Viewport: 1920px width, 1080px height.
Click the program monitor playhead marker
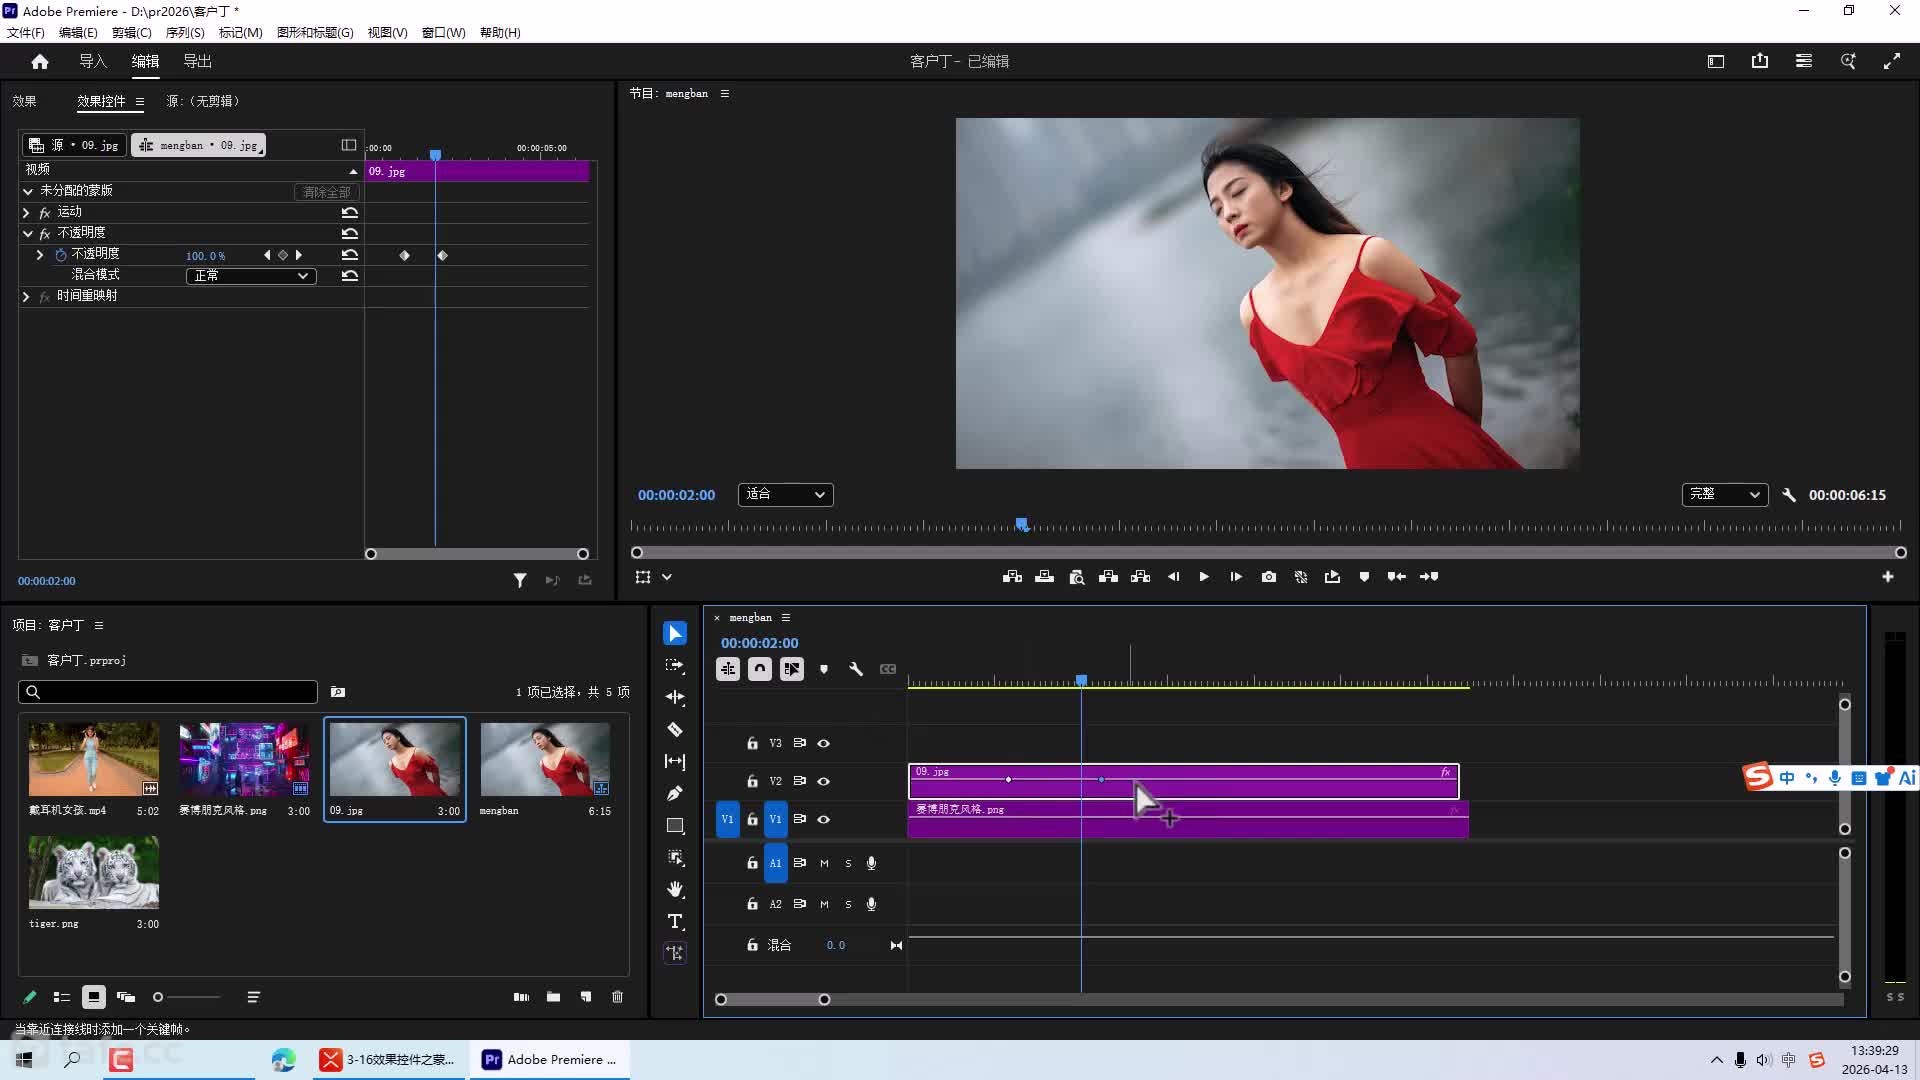pos(1021,524)
